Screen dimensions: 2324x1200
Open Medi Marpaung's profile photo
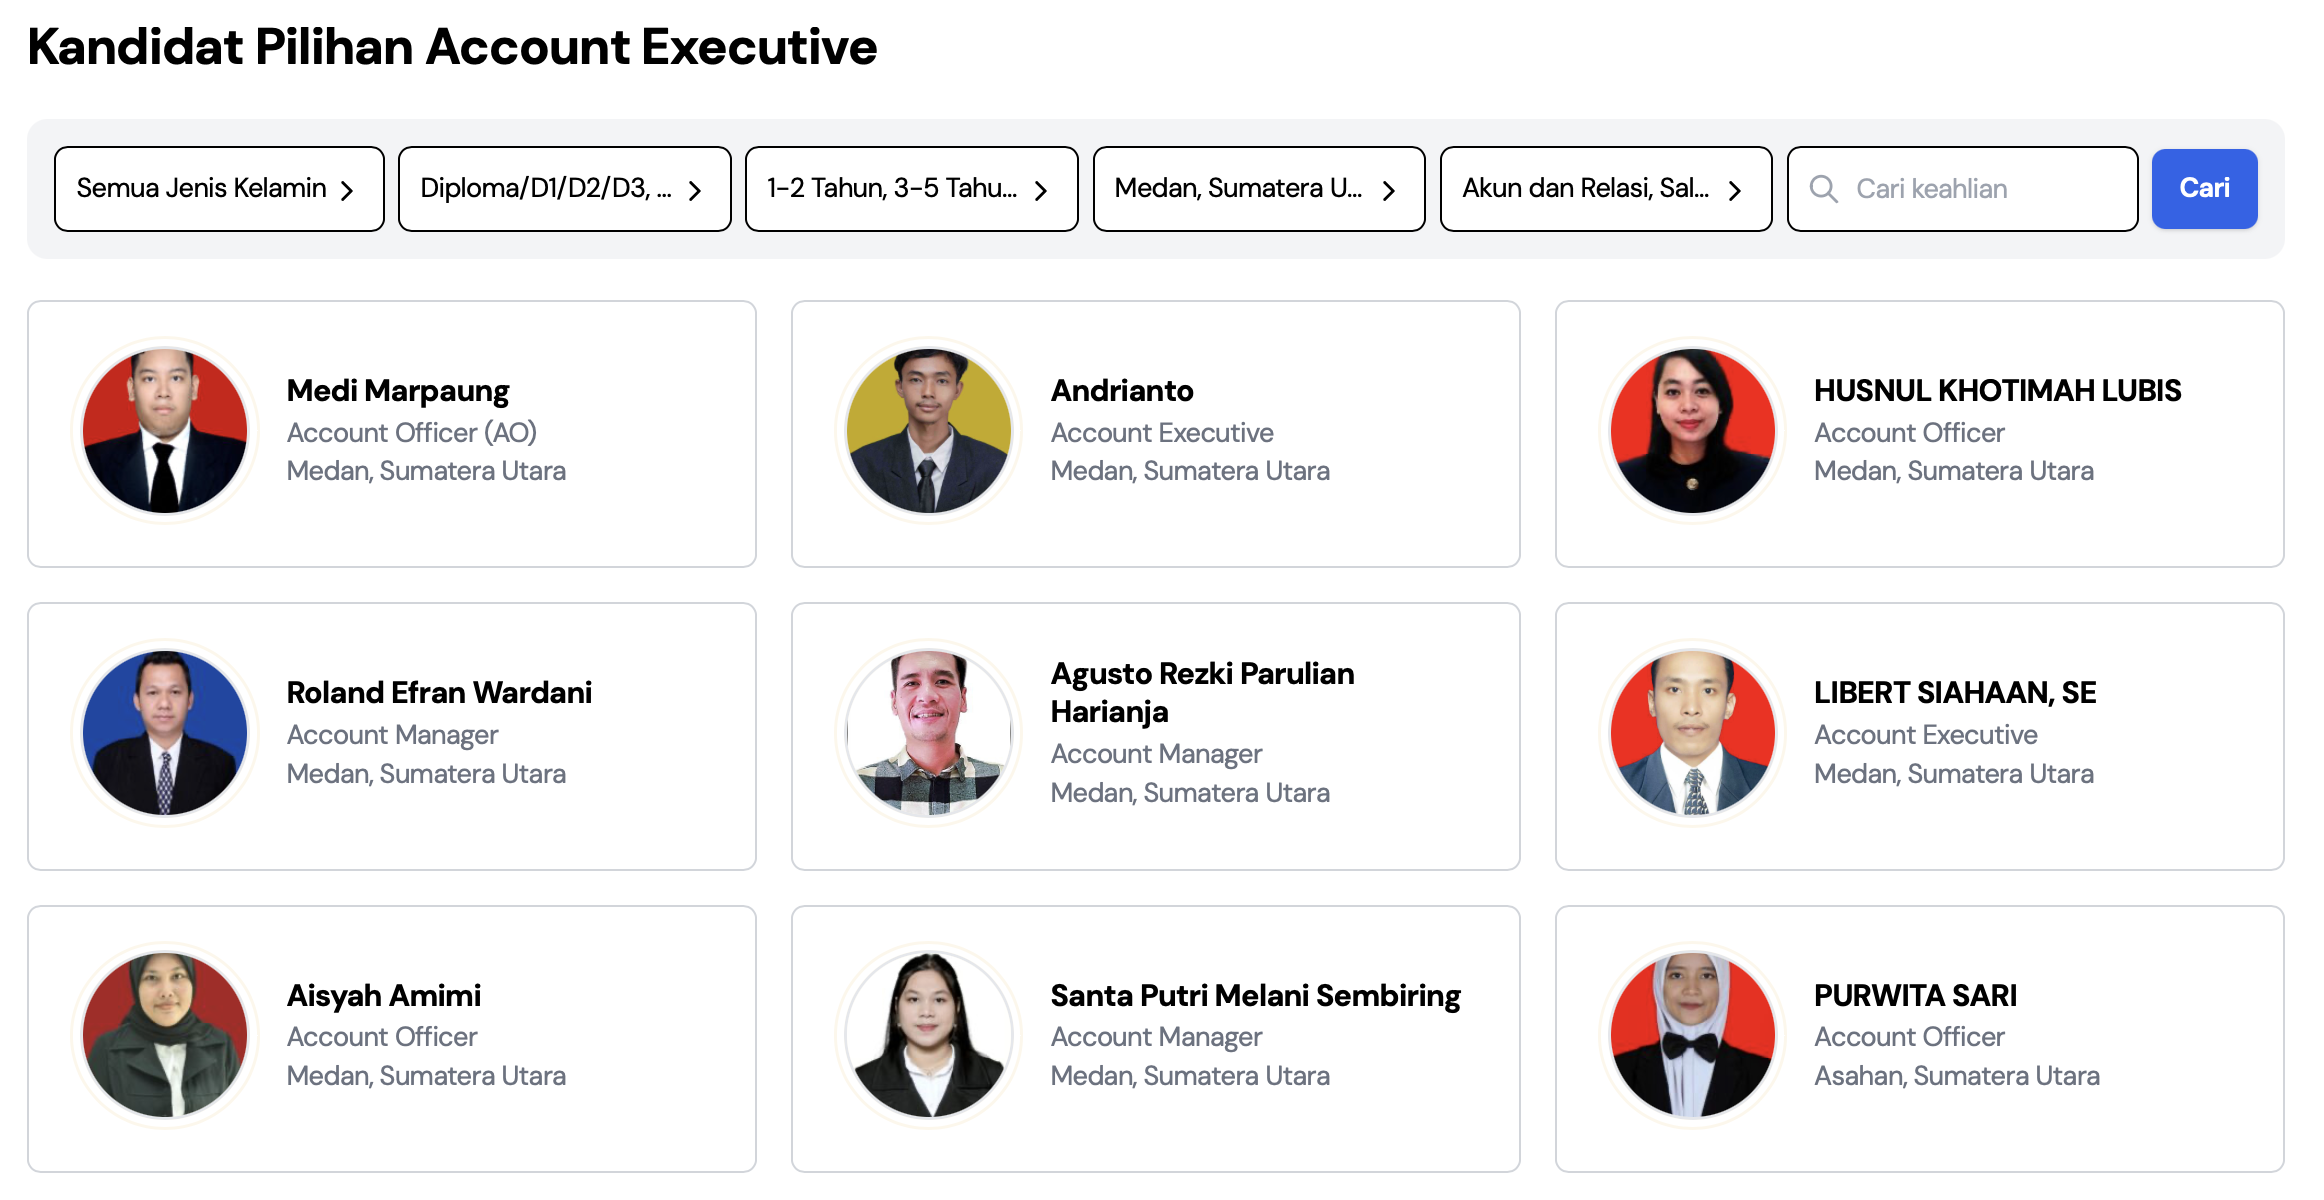(165, 431)
